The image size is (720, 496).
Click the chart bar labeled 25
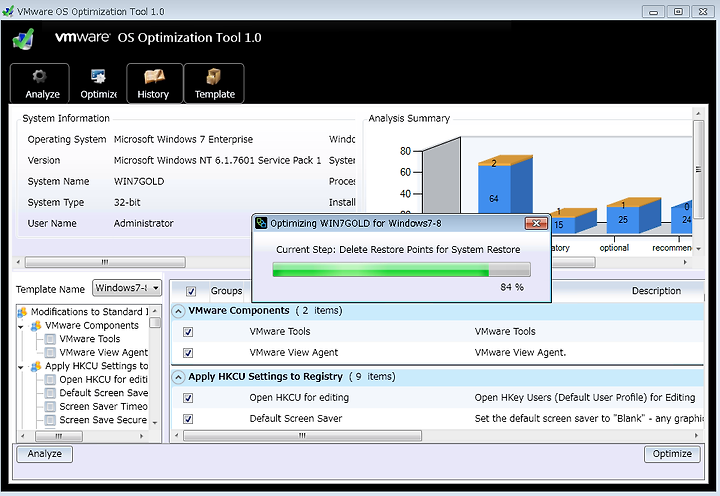pos(623,220)
